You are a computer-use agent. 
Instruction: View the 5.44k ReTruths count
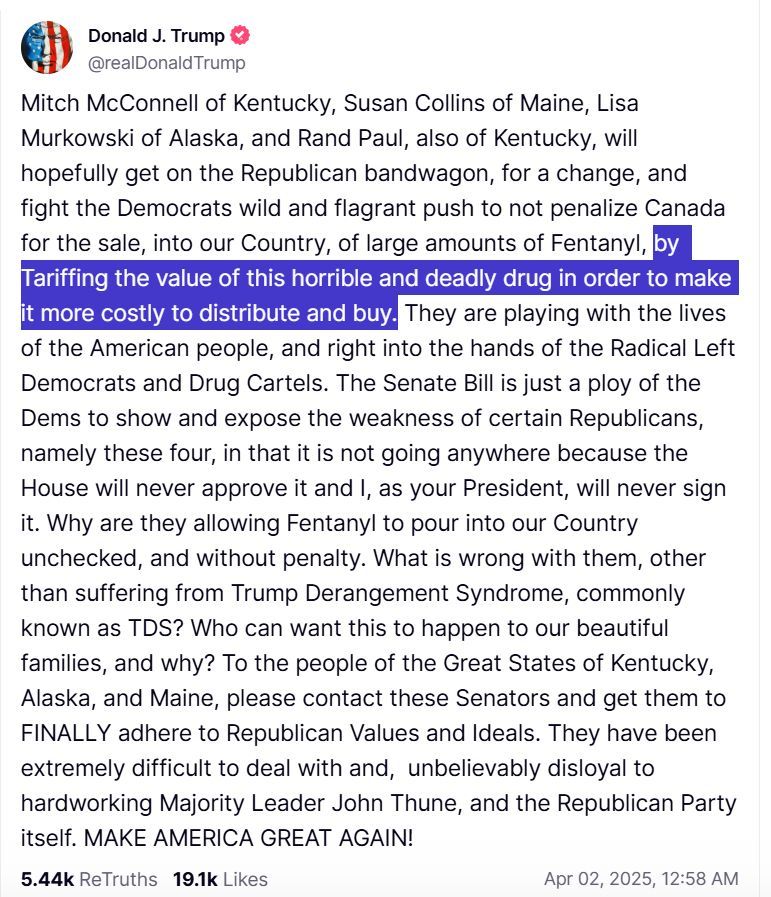point(89,879)
